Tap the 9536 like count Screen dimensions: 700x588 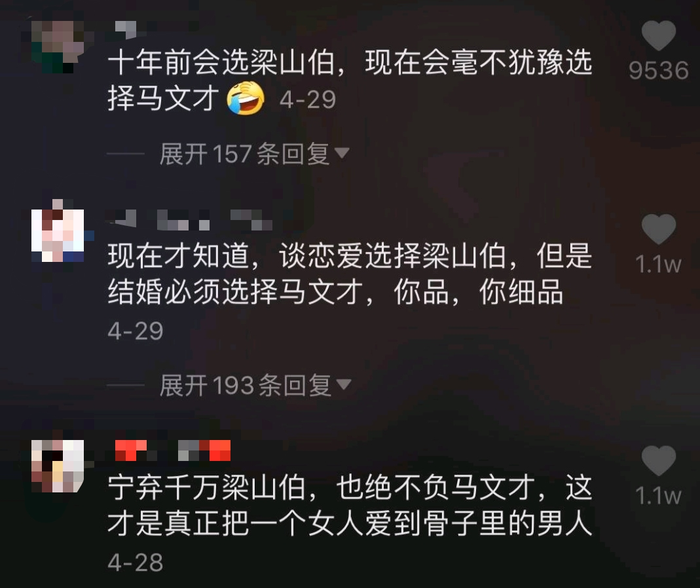(658, 71)
